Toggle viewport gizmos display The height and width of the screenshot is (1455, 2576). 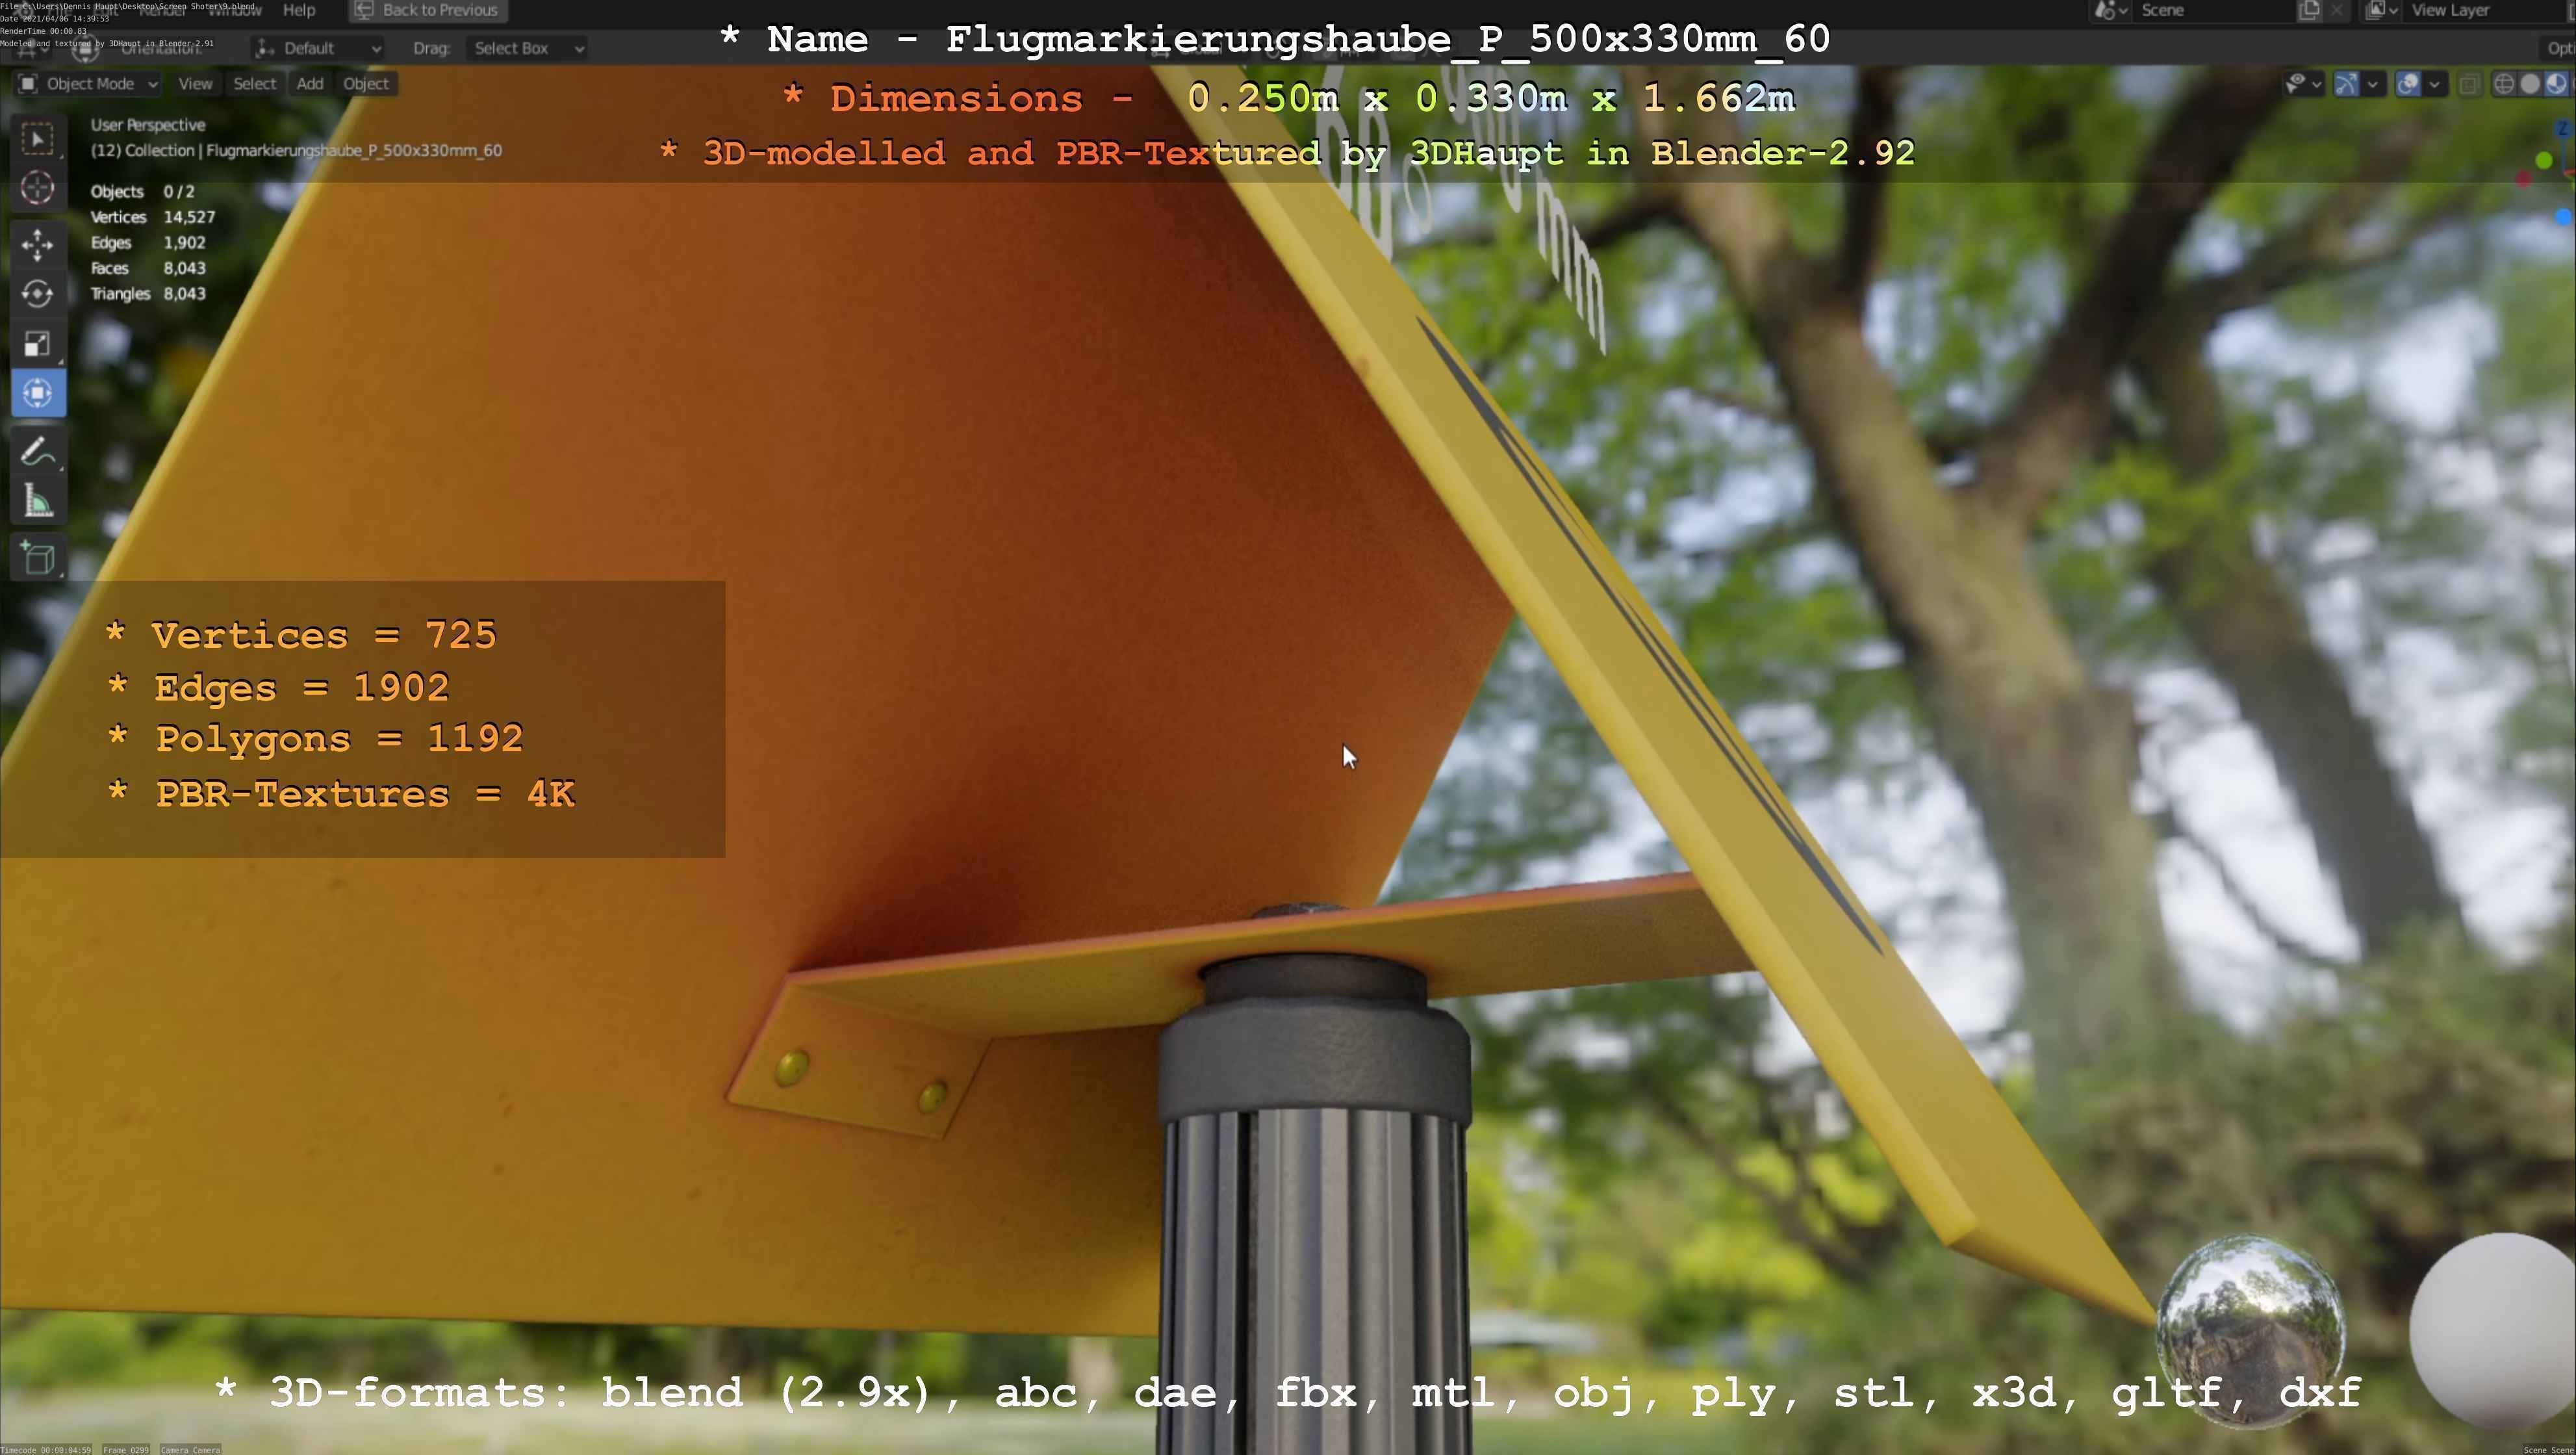(2346, 84)
